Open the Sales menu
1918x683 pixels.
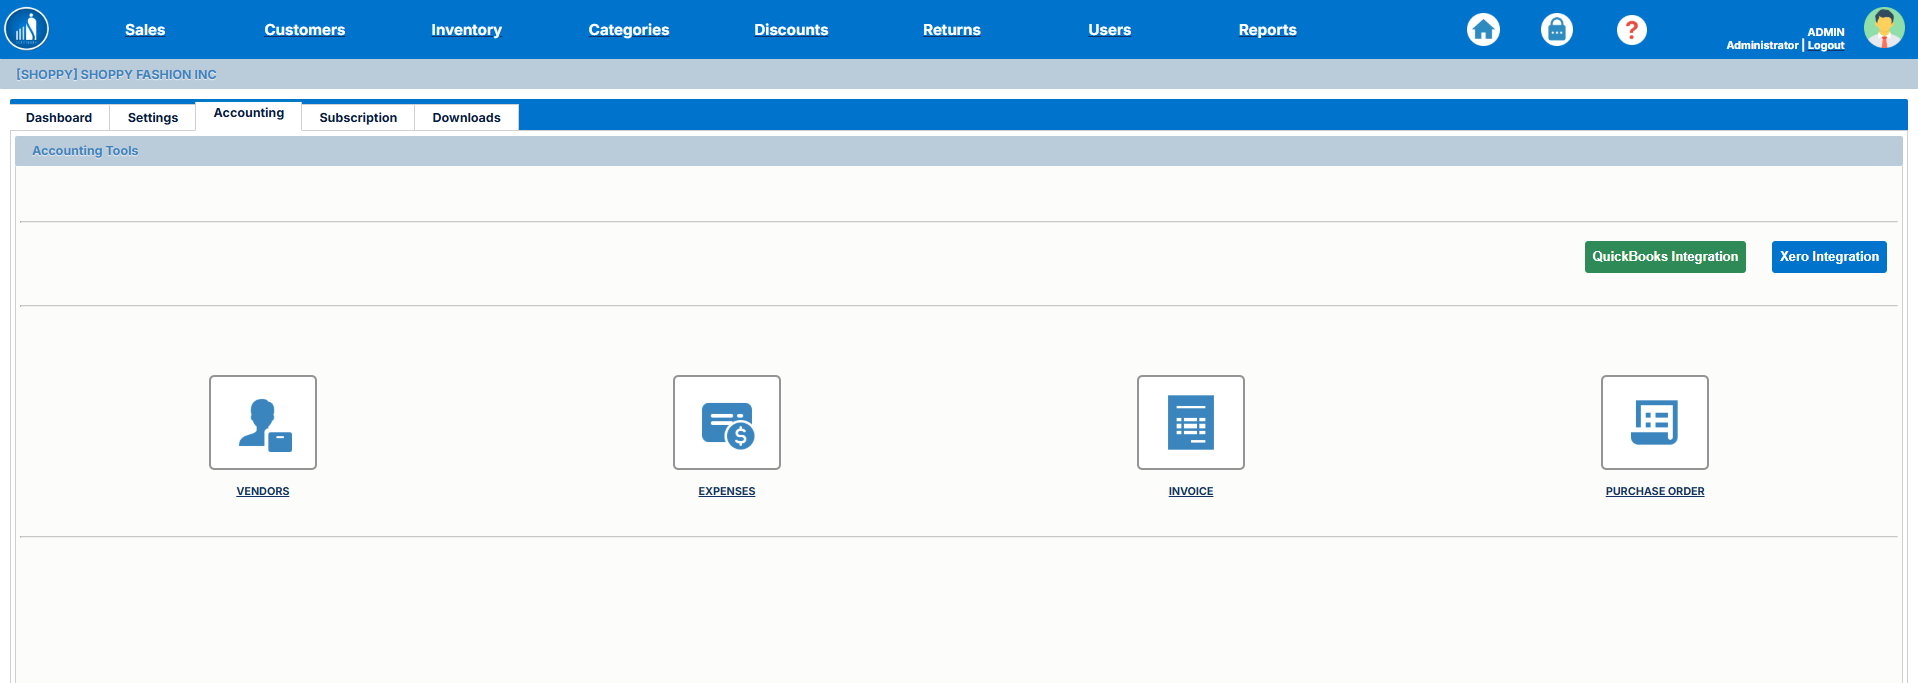point(145,30)
